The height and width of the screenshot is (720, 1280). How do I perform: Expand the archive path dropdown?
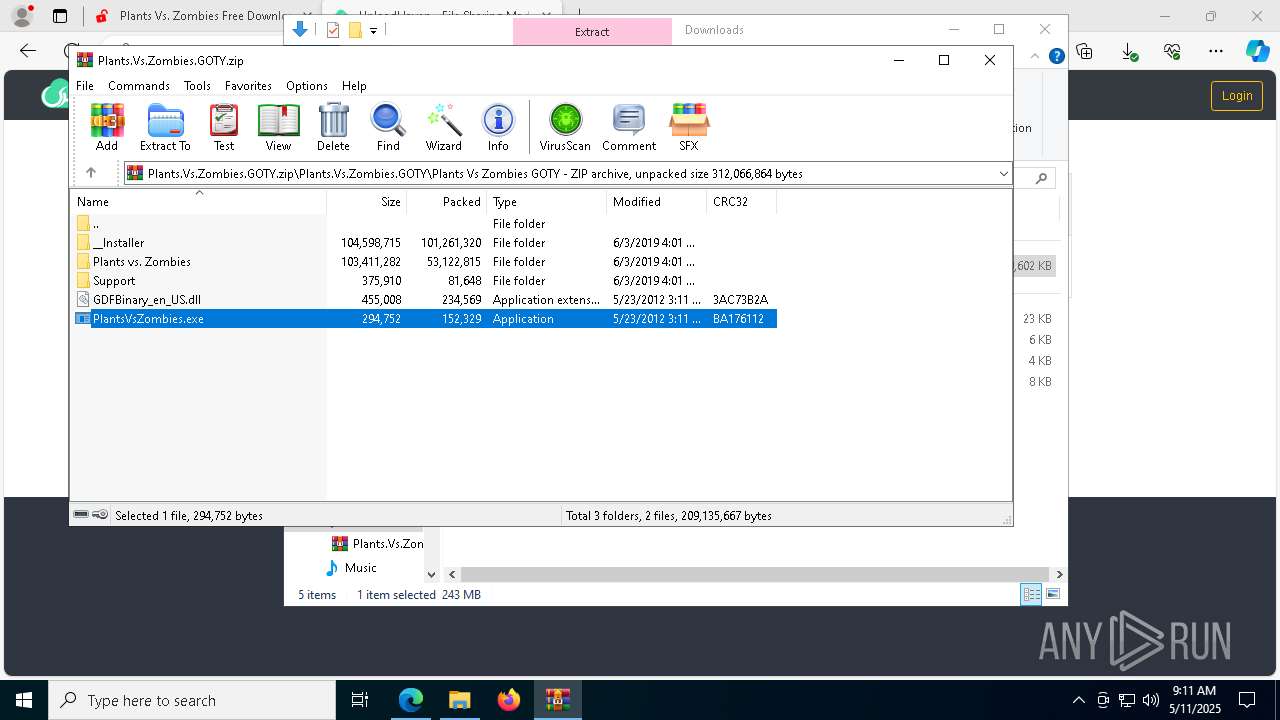coord(1003,174)
